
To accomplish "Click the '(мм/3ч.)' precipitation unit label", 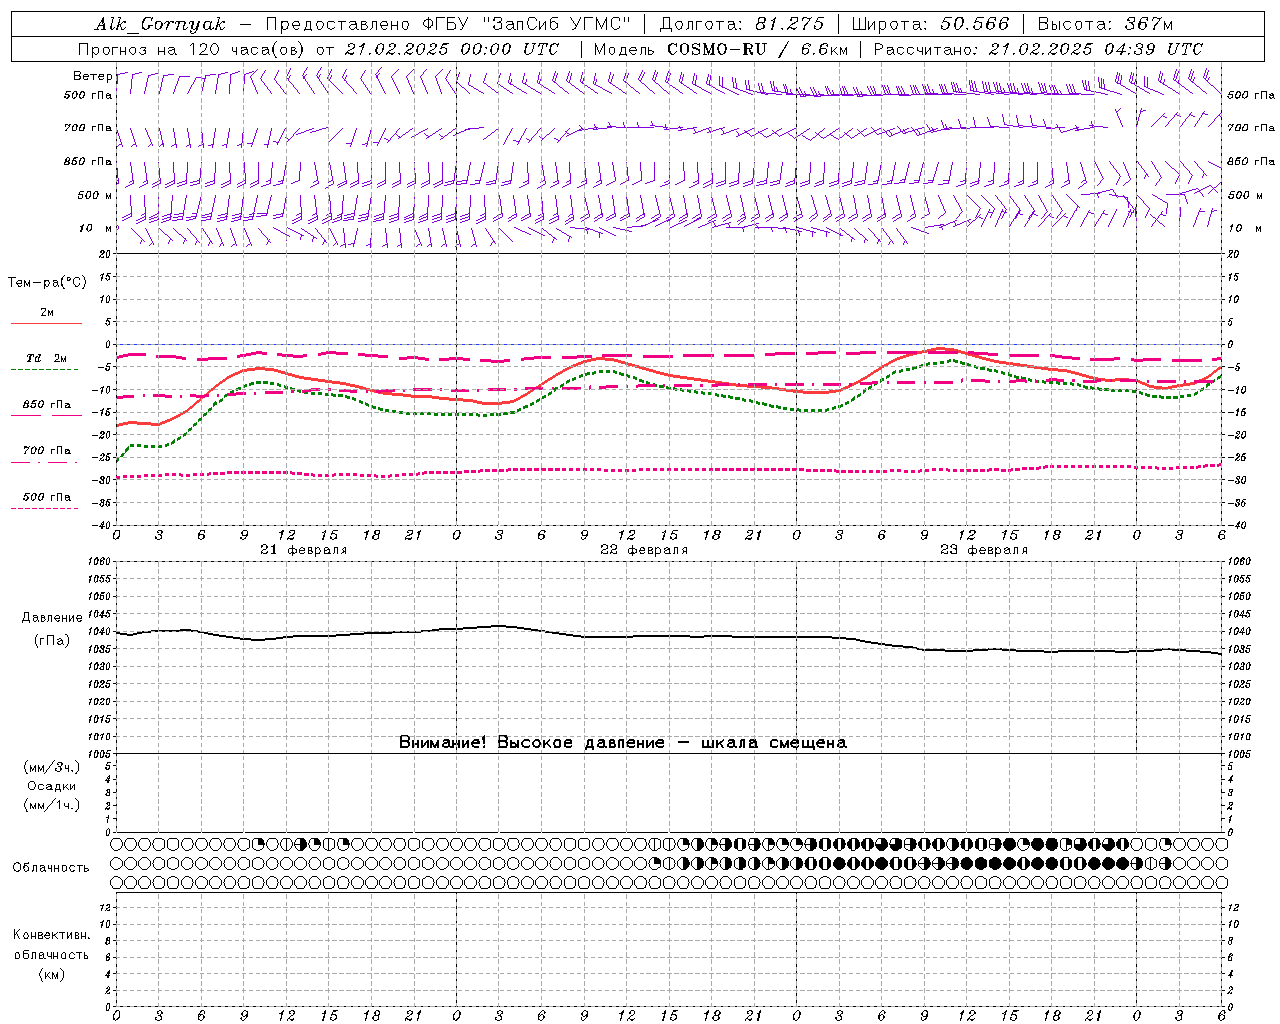I will tap(51, 767).
